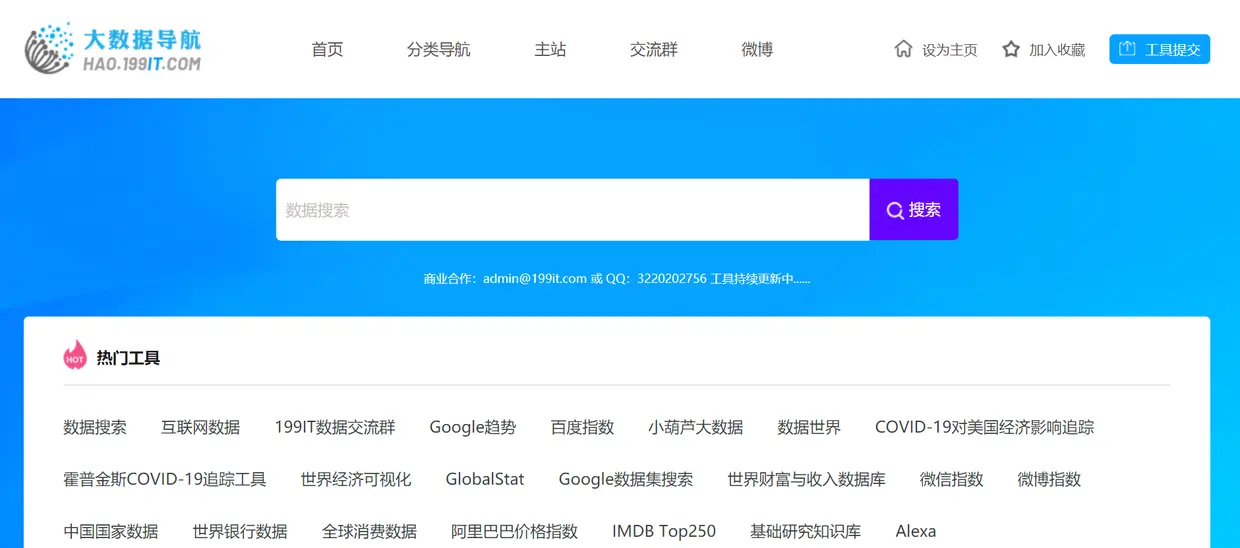1240x548 pixels.
Task: Open COVID-19对美国经济影响追踪 link
Action: coord(984,427)
